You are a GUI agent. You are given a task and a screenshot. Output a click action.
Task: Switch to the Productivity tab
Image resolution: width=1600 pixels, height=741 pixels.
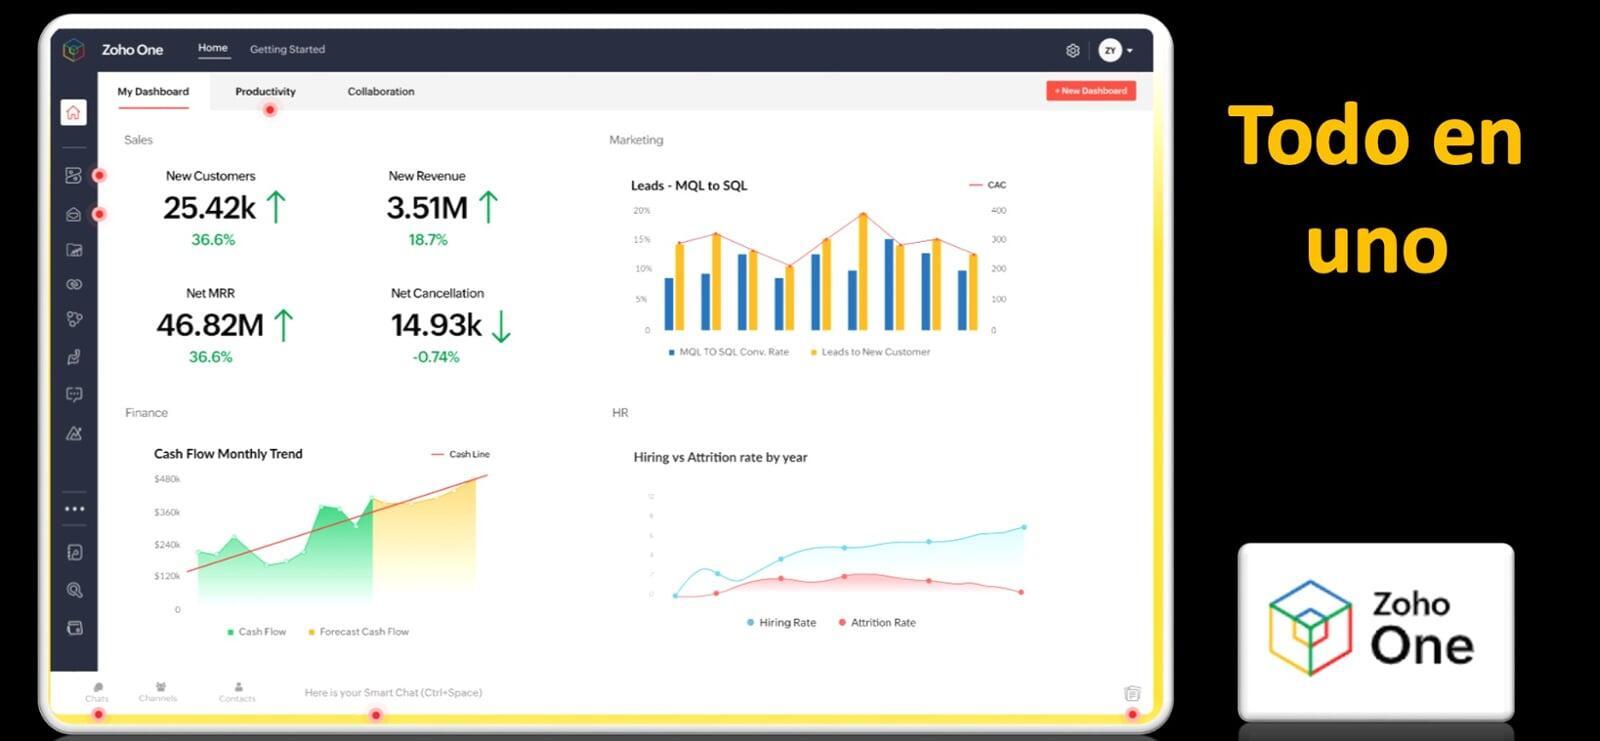[265, 92]
